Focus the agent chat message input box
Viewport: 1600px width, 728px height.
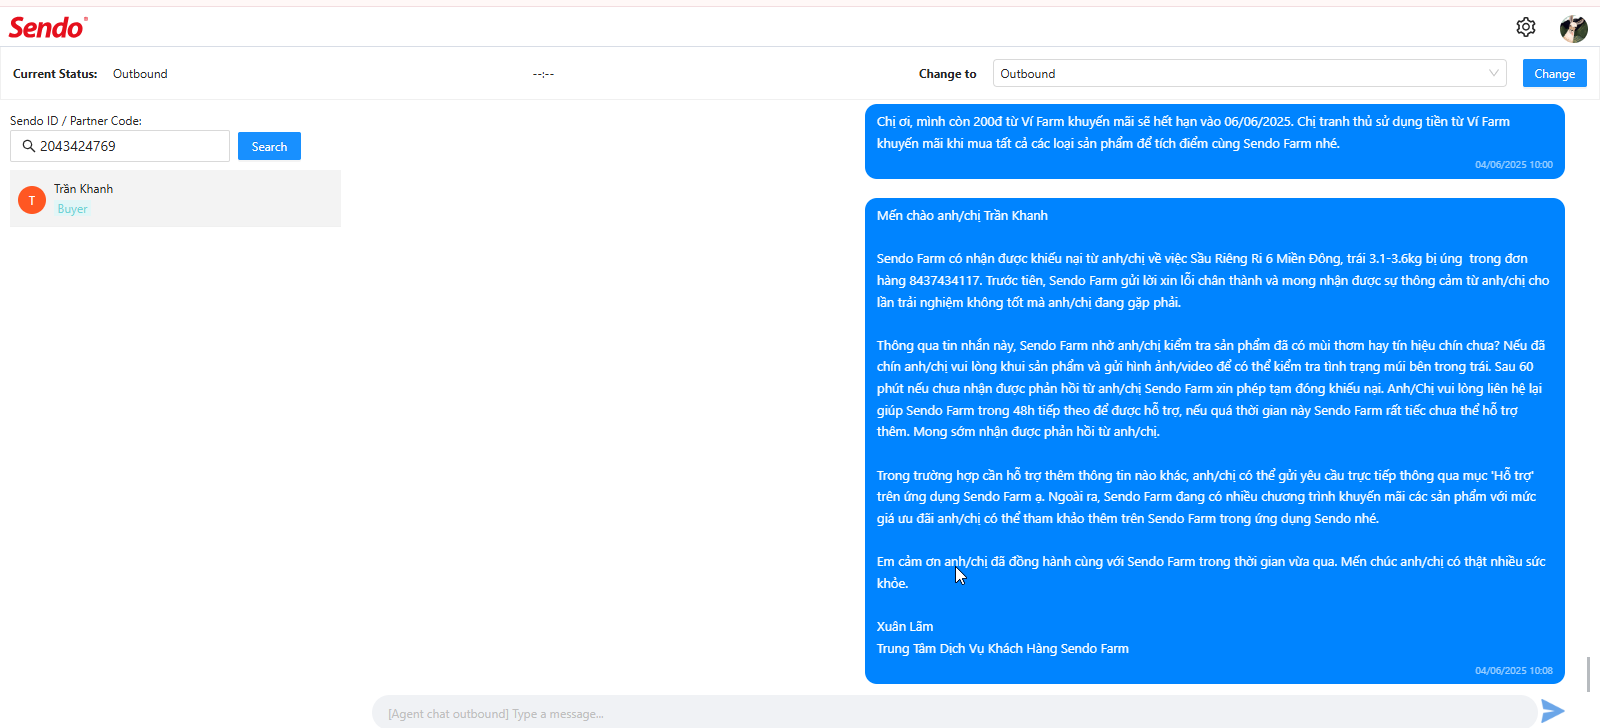[954, 713]
